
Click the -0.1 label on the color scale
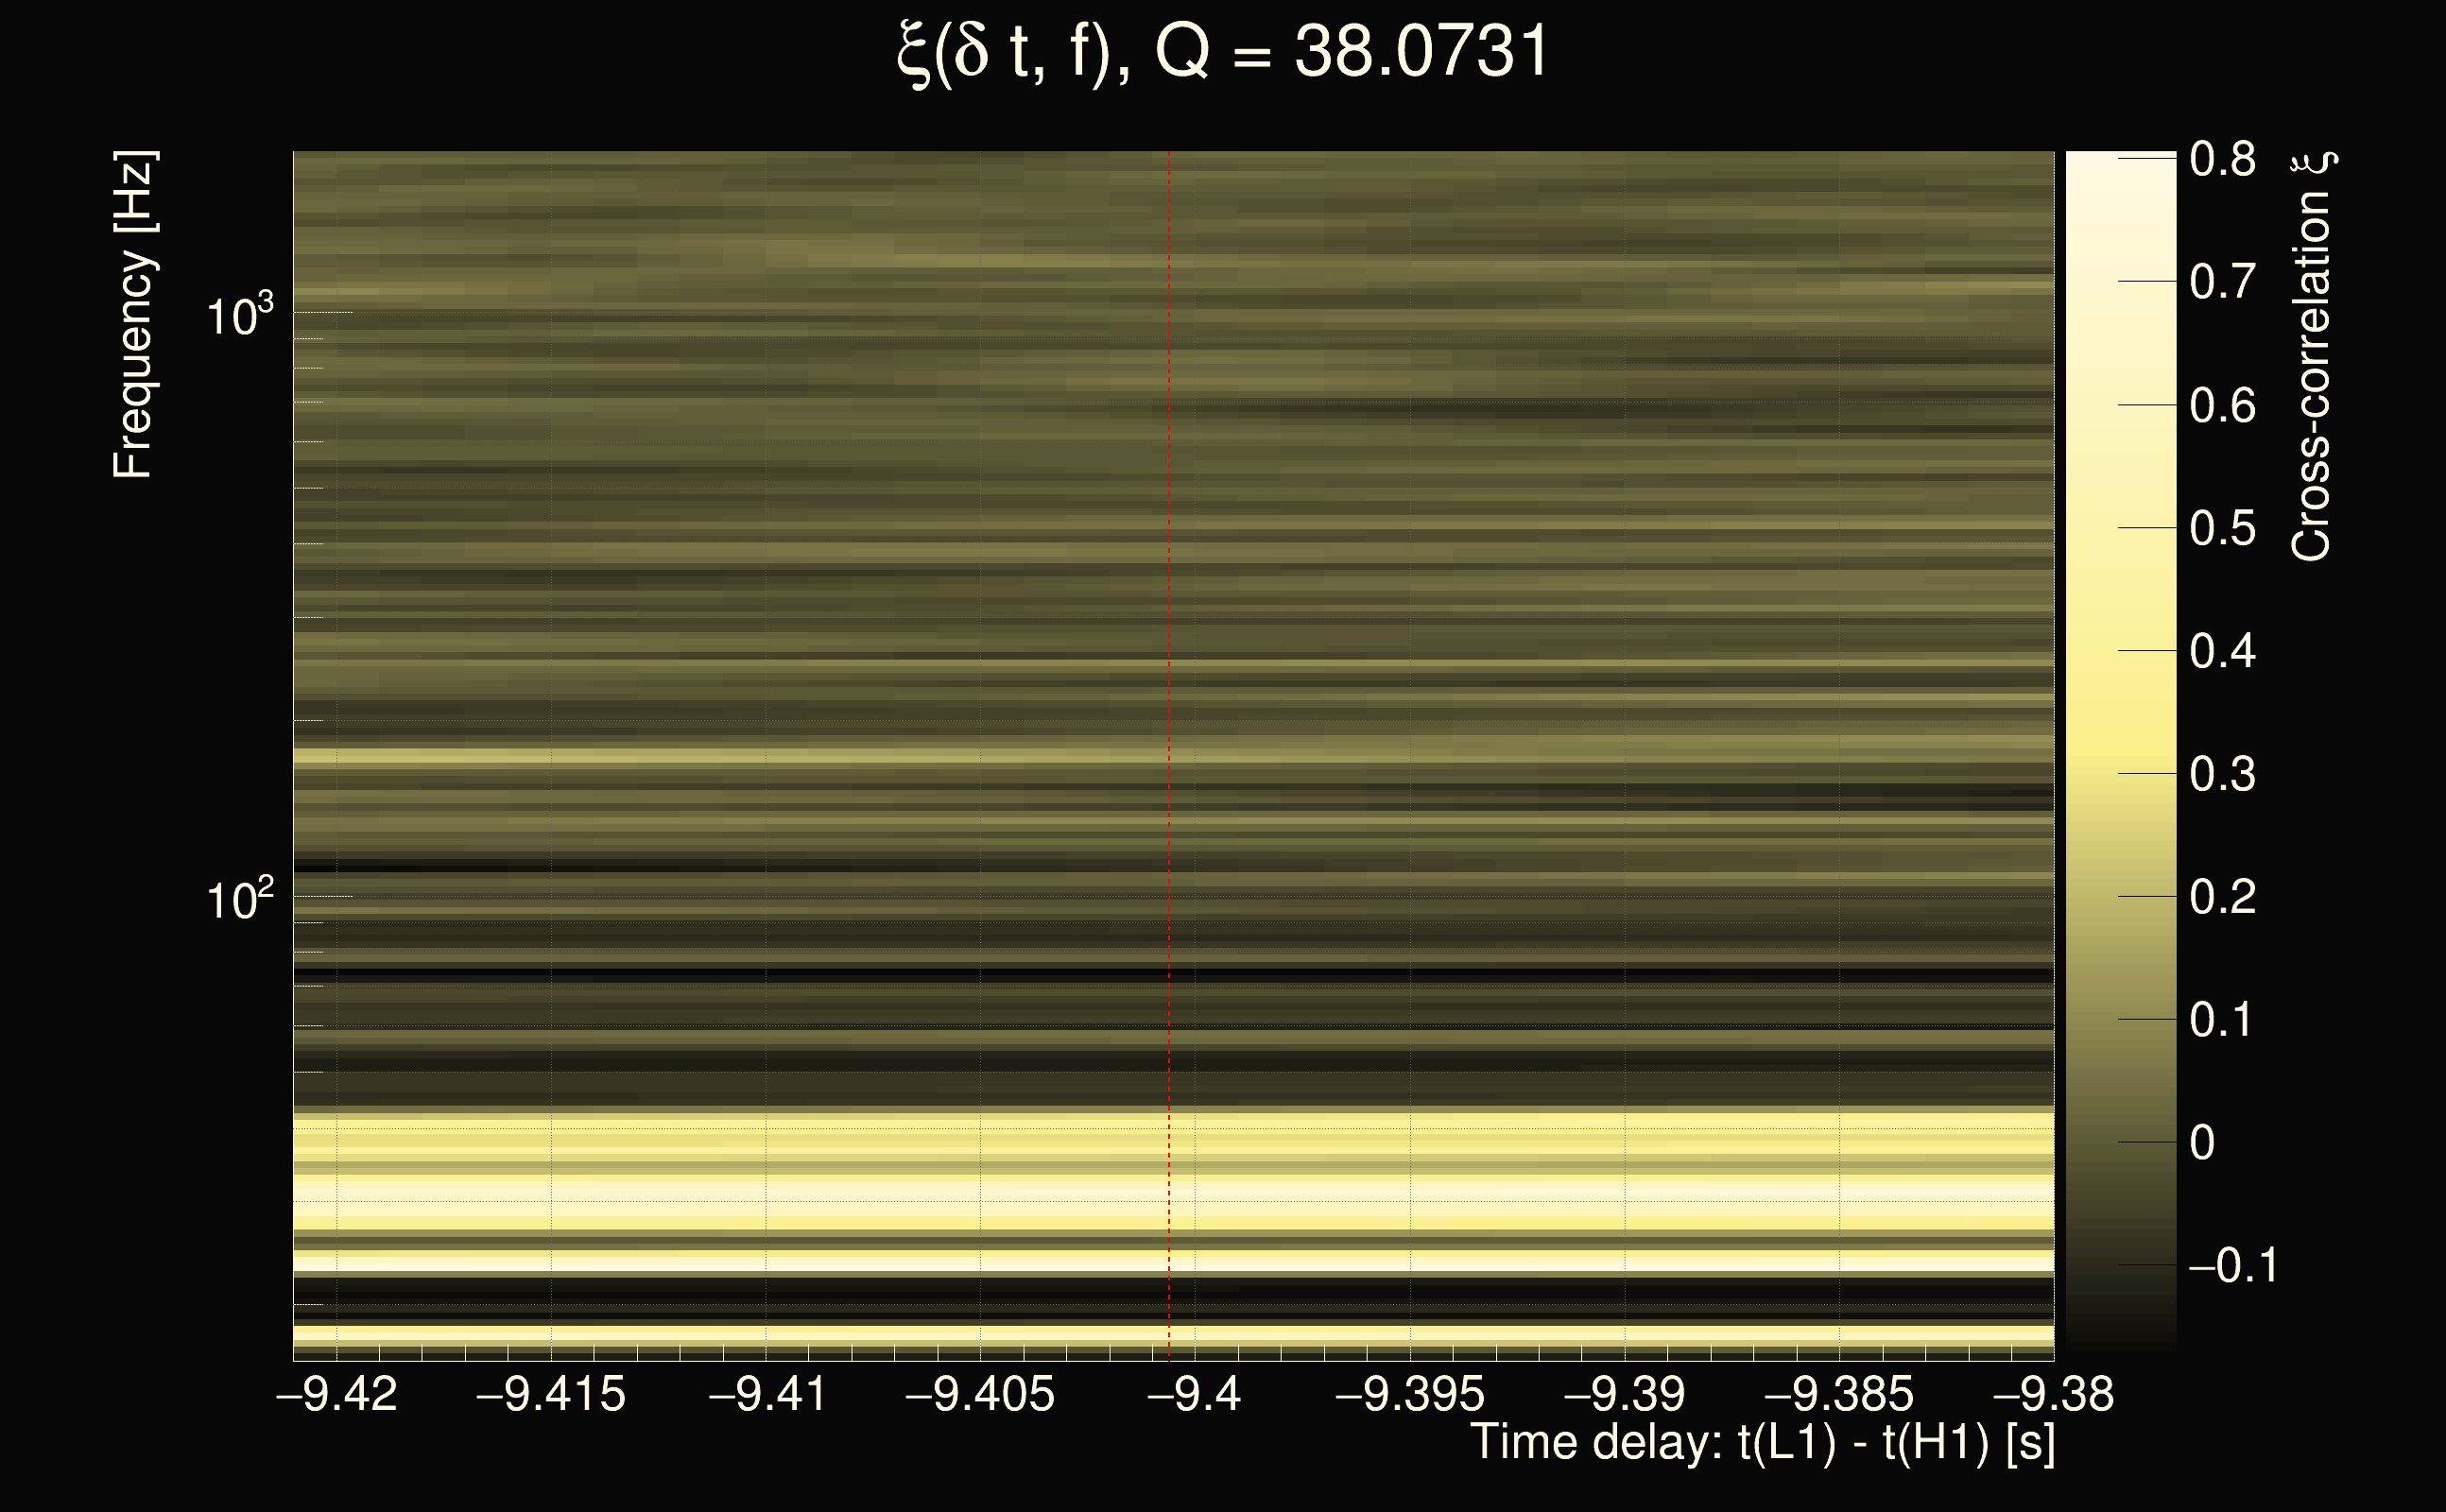(x=2232, y=1265)
